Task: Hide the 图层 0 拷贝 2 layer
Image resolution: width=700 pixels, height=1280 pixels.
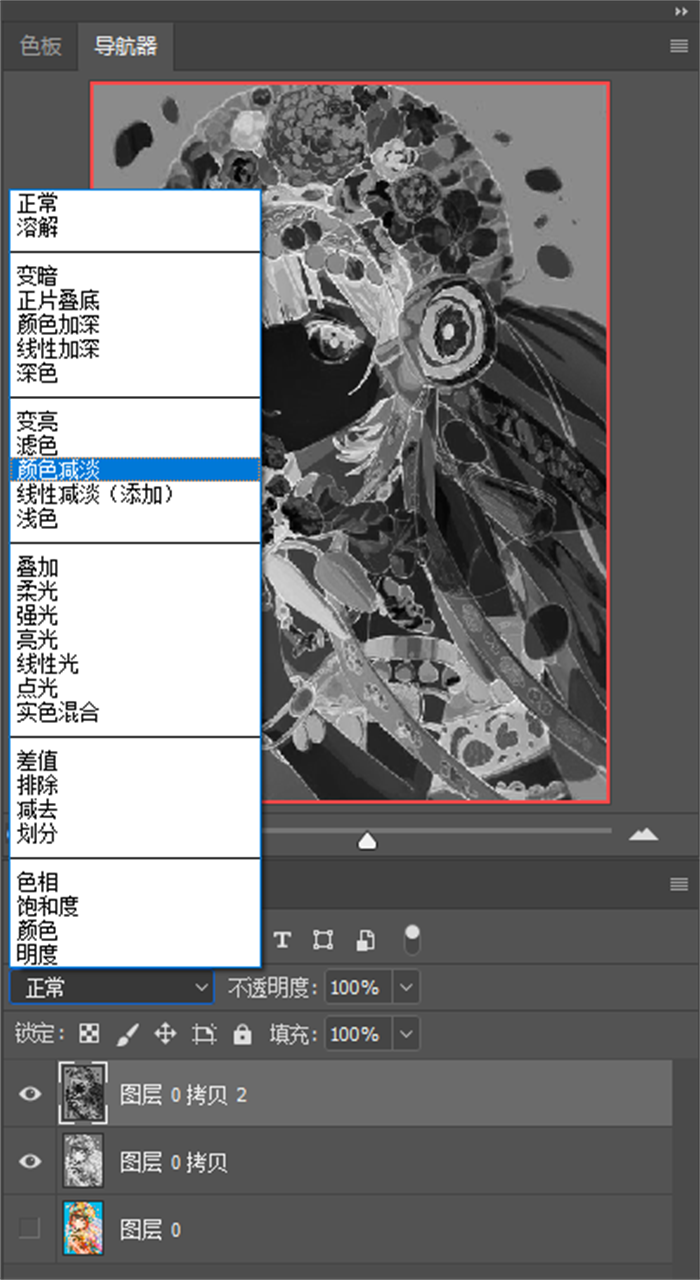Action: point(30,1094)
